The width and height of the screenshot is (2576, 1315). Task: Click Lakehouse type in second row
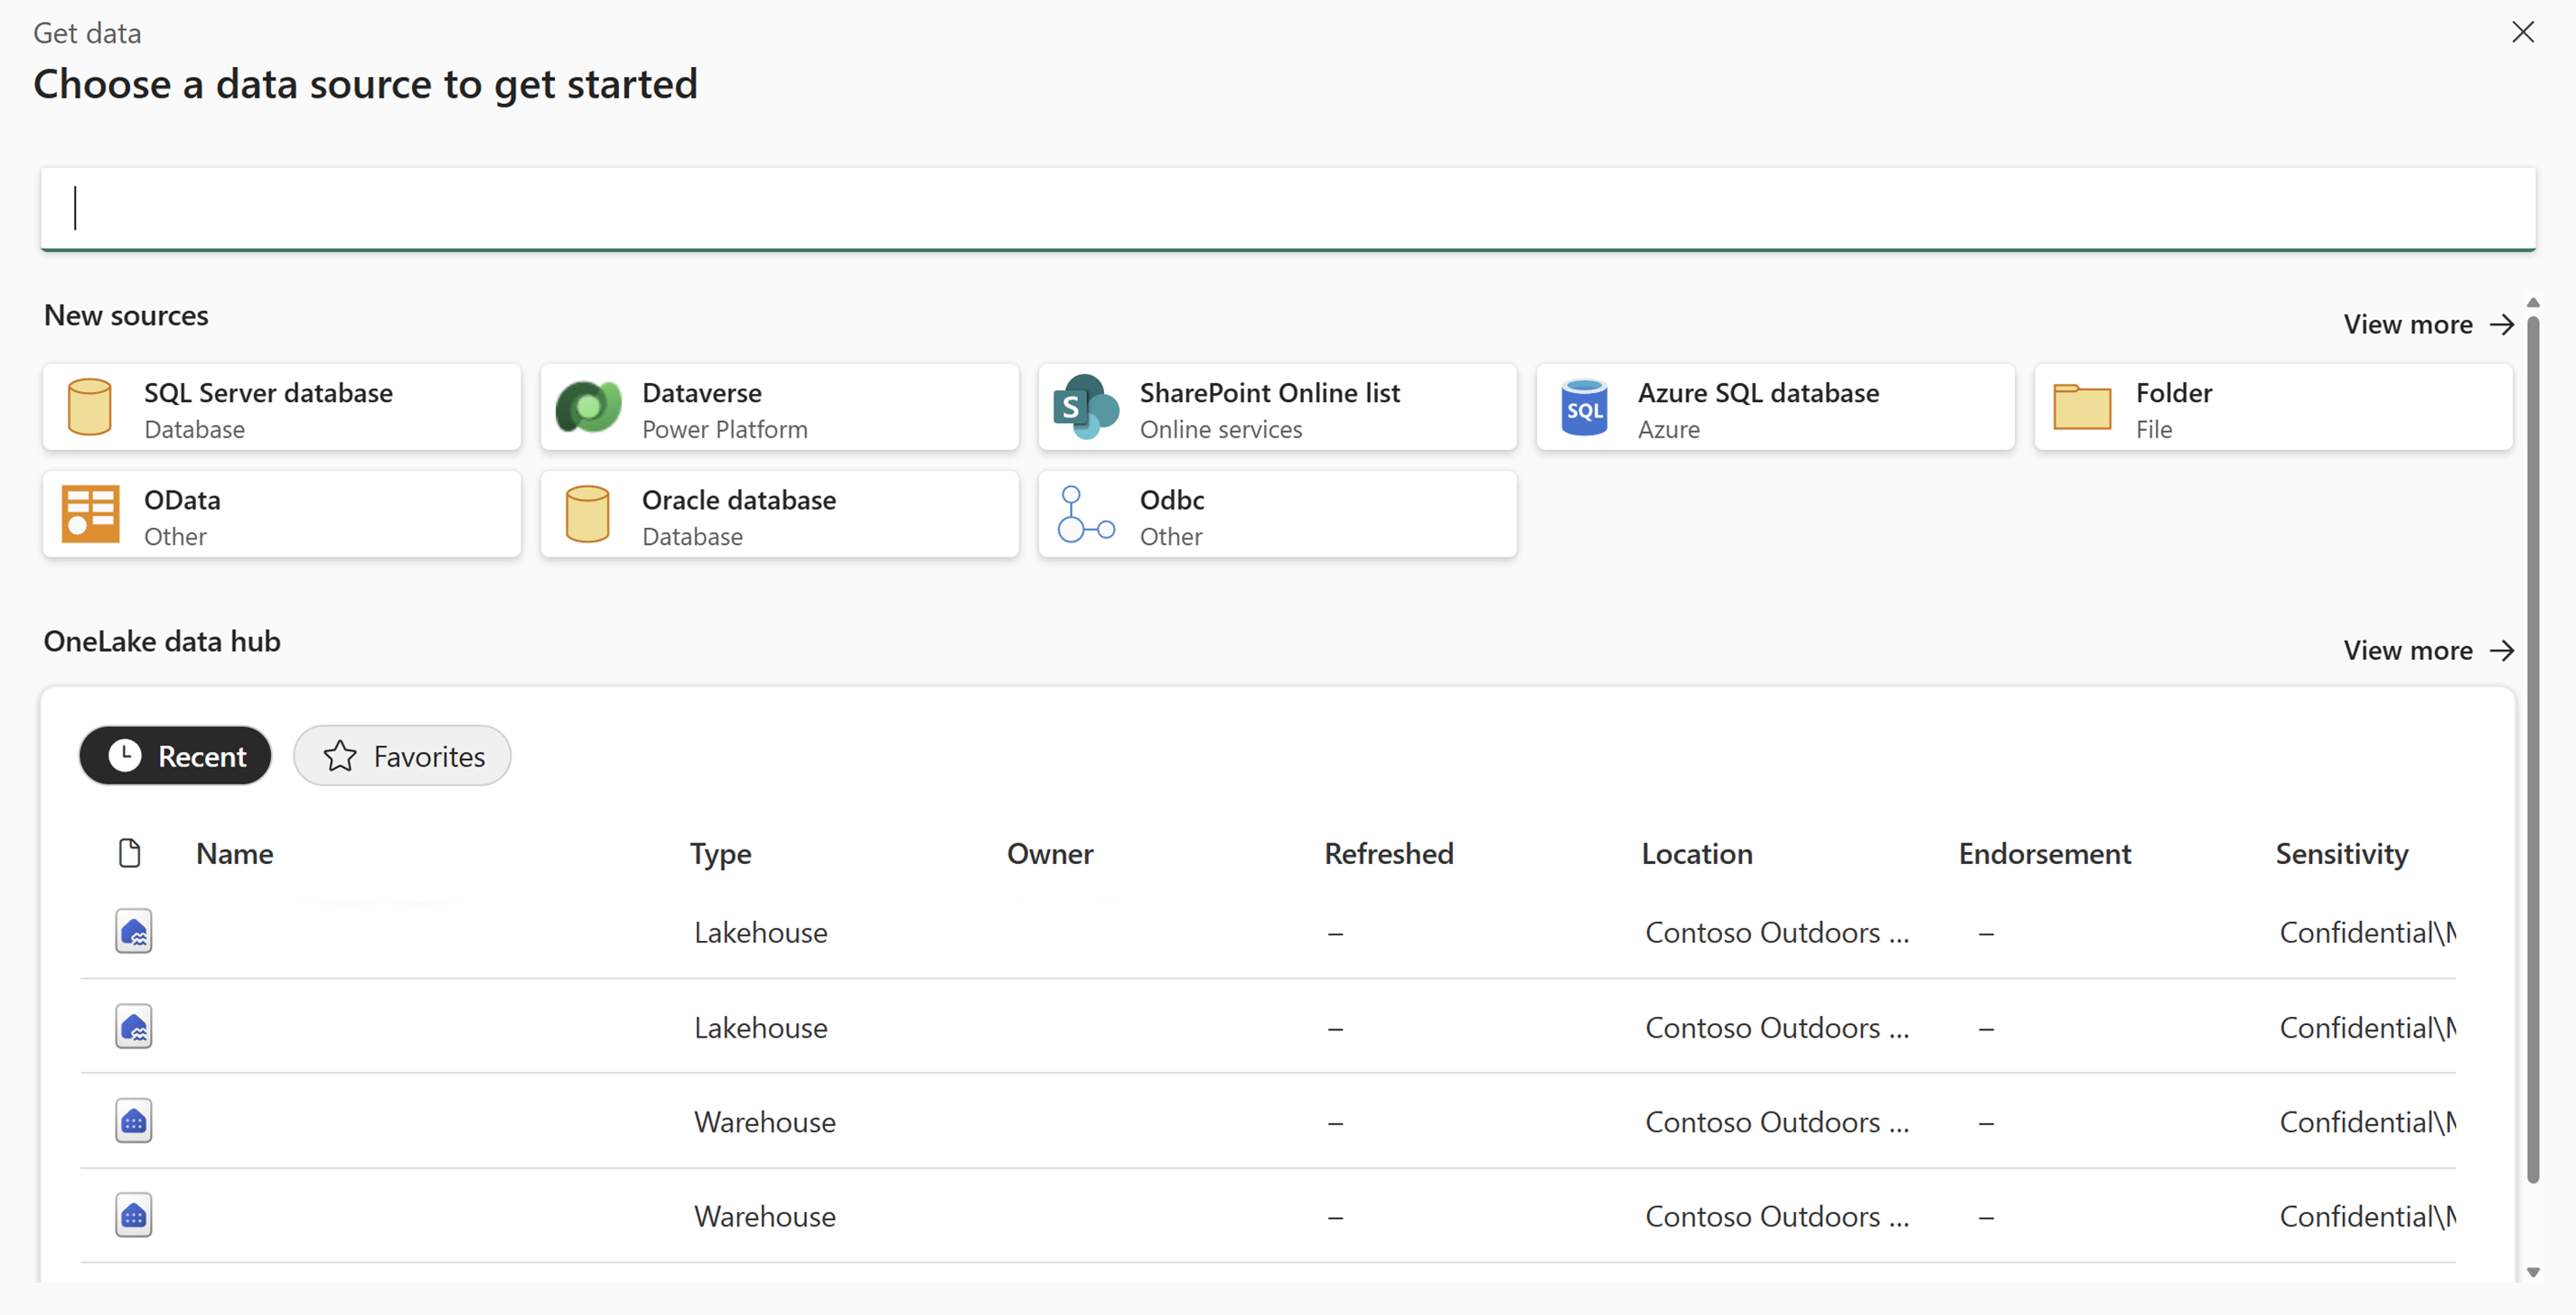click(x=761, y=1028)
